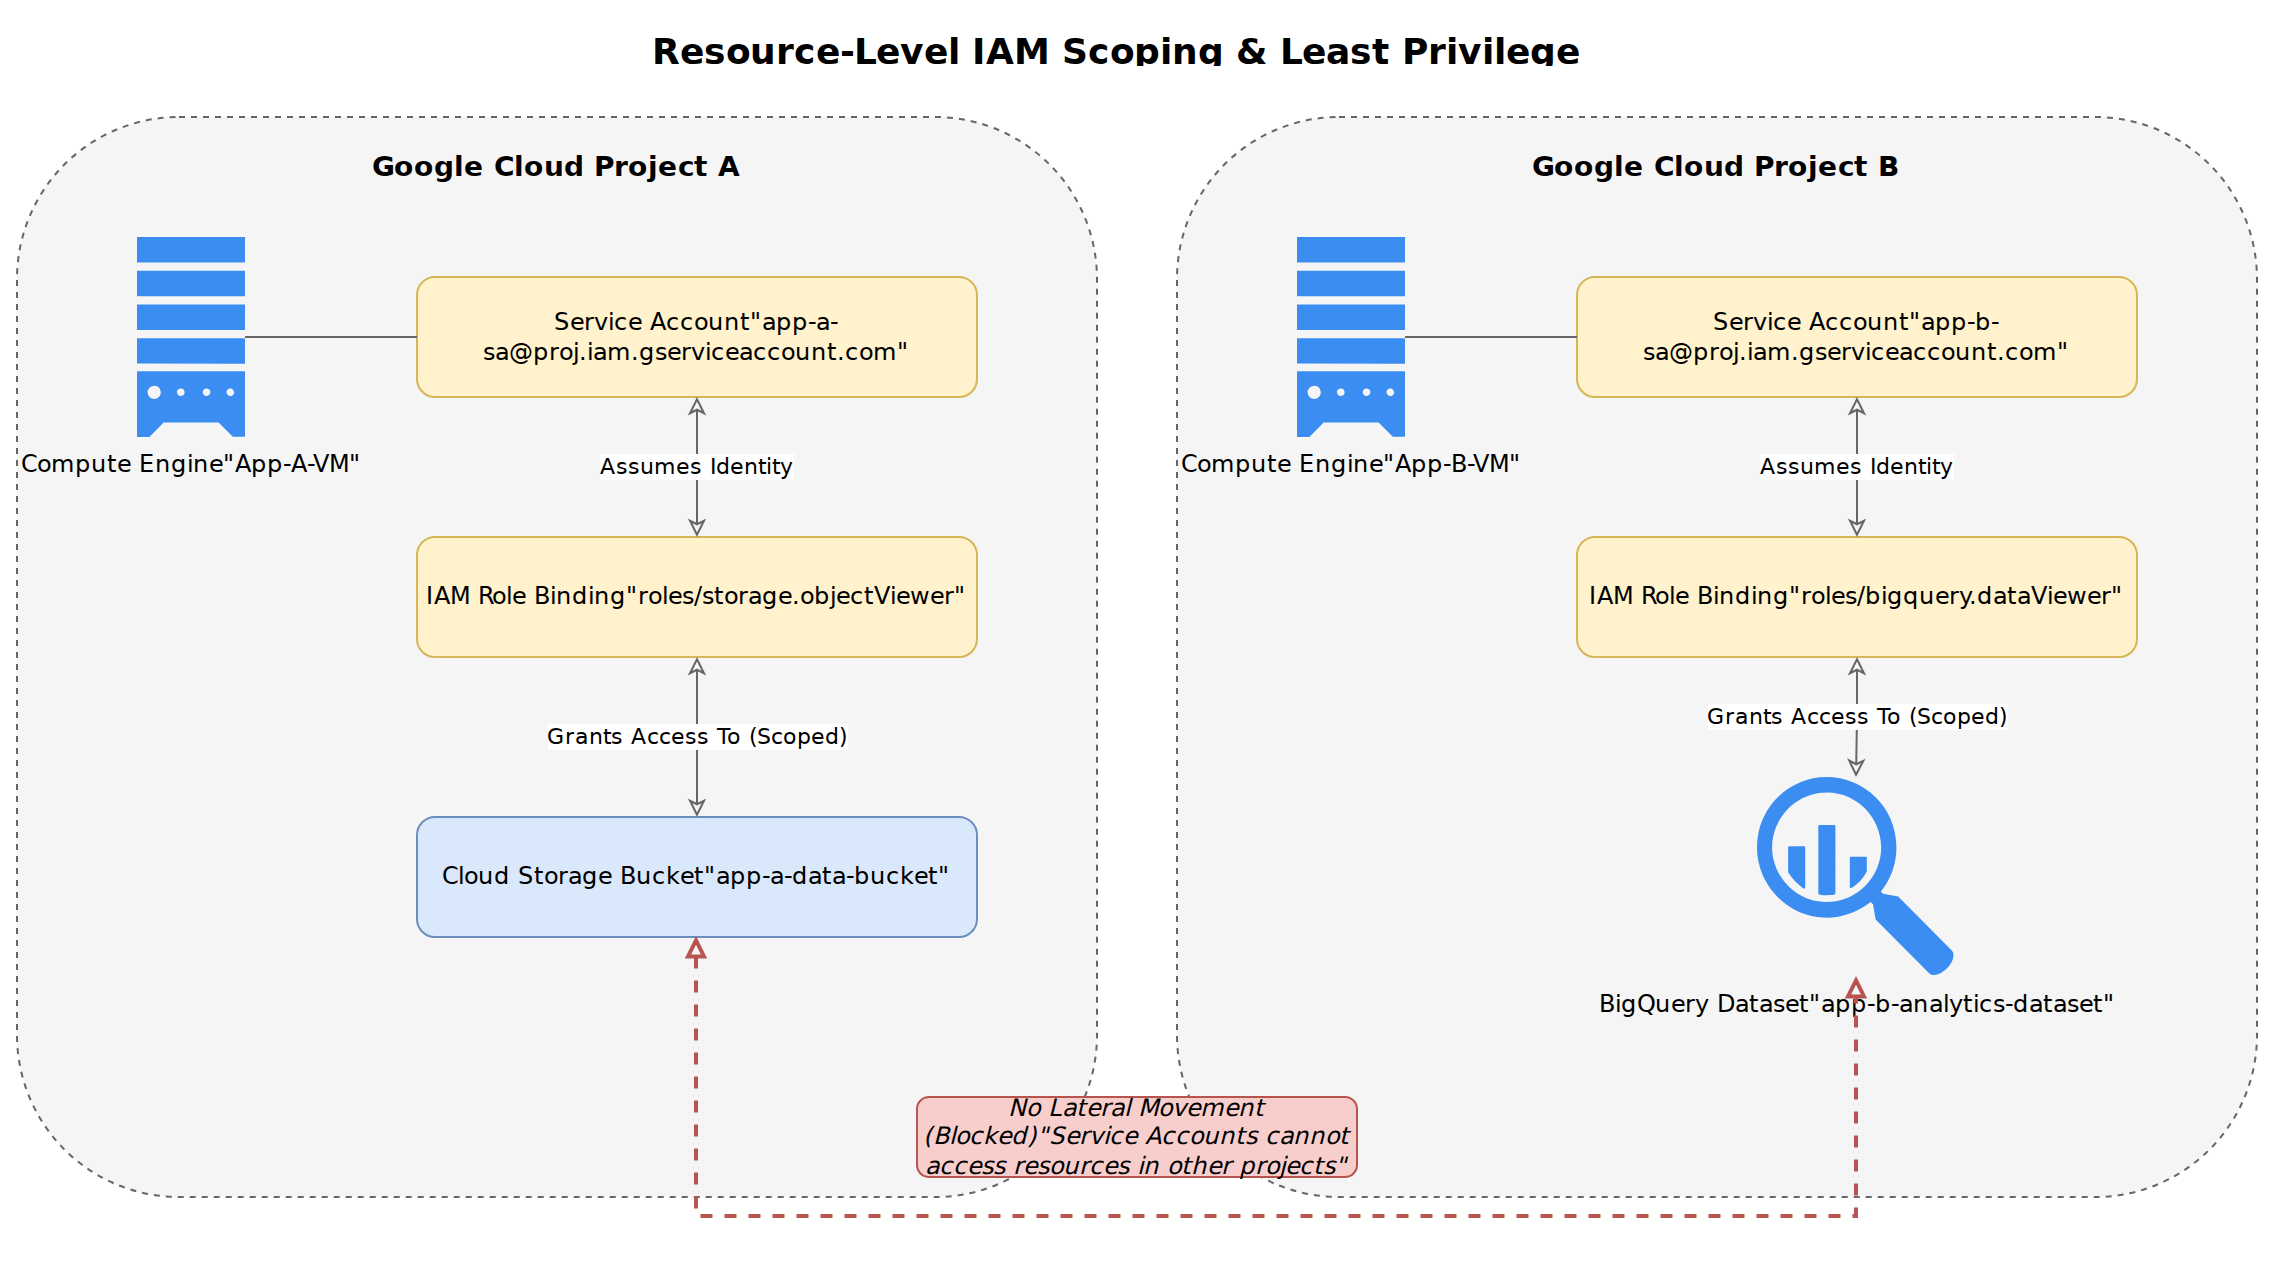Viewport: 2290px width, 1268px height.
Task: Select the Google Cloud Project B heading
Action: (x=1715, y=166)
